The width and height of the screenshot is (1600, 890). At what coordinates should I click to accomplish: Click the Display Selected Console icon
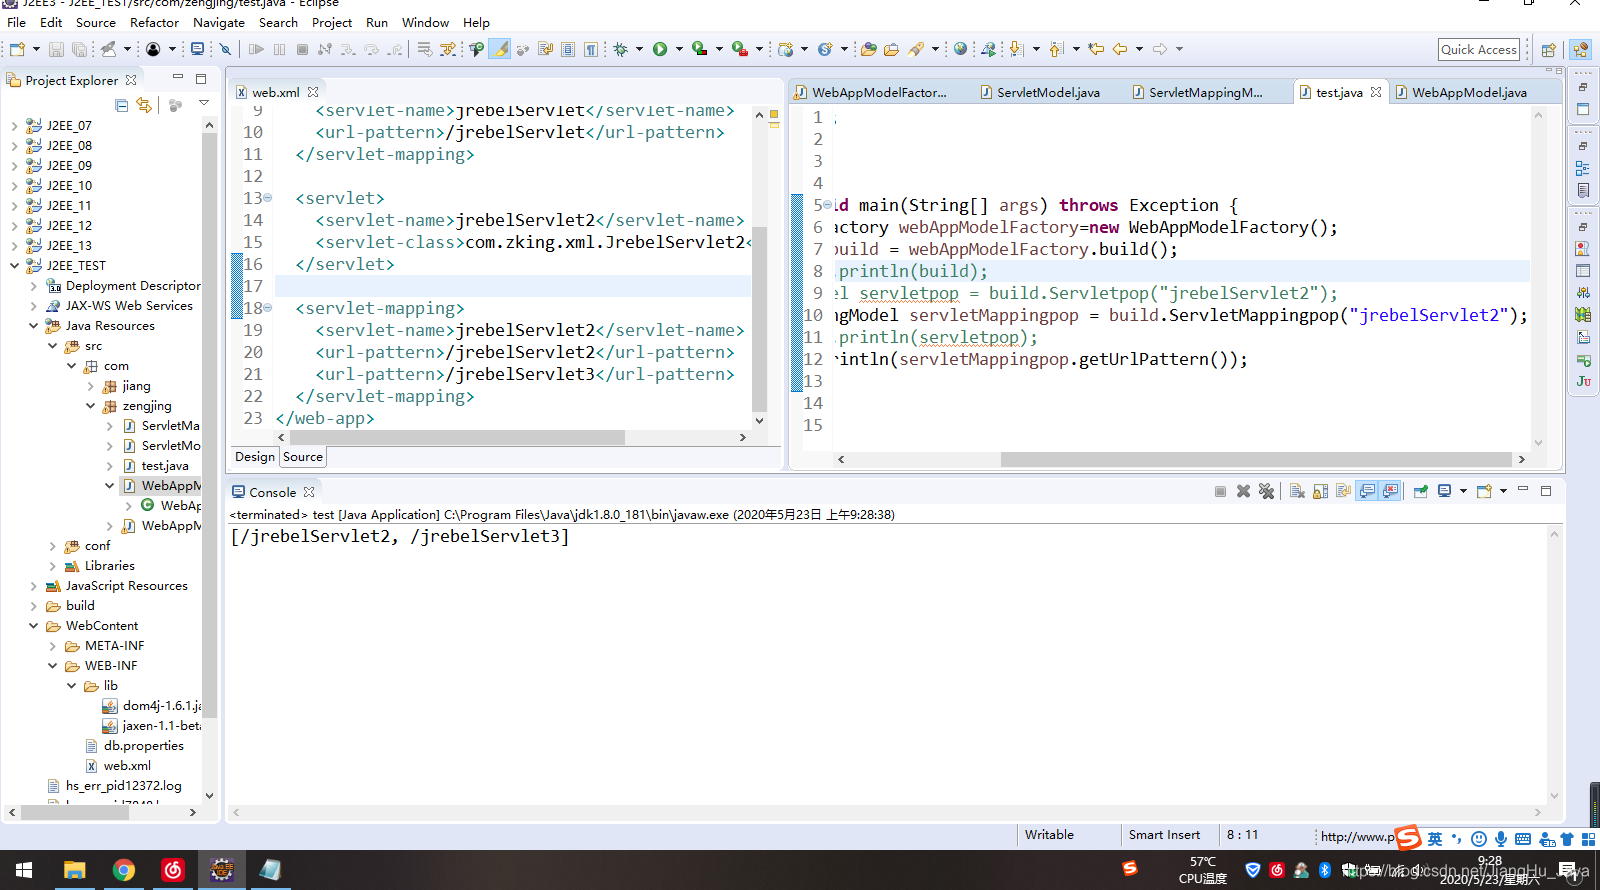point(1444,491)
